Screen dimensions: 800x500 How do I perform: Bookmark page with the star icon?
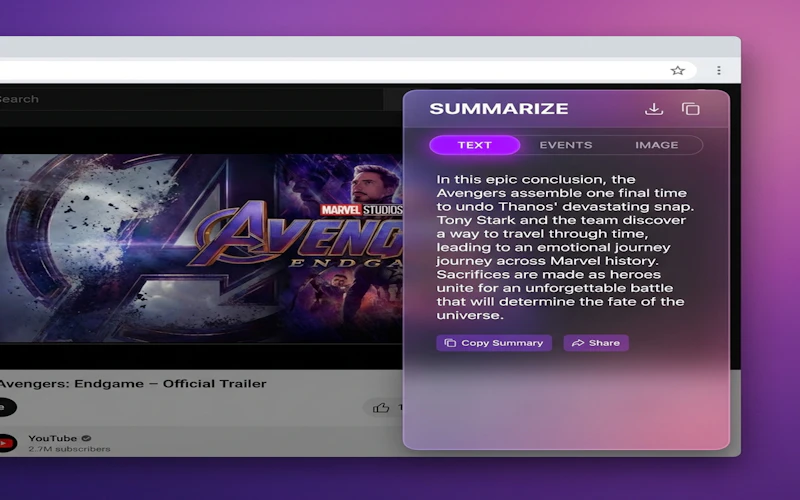(x=678, y=70)
